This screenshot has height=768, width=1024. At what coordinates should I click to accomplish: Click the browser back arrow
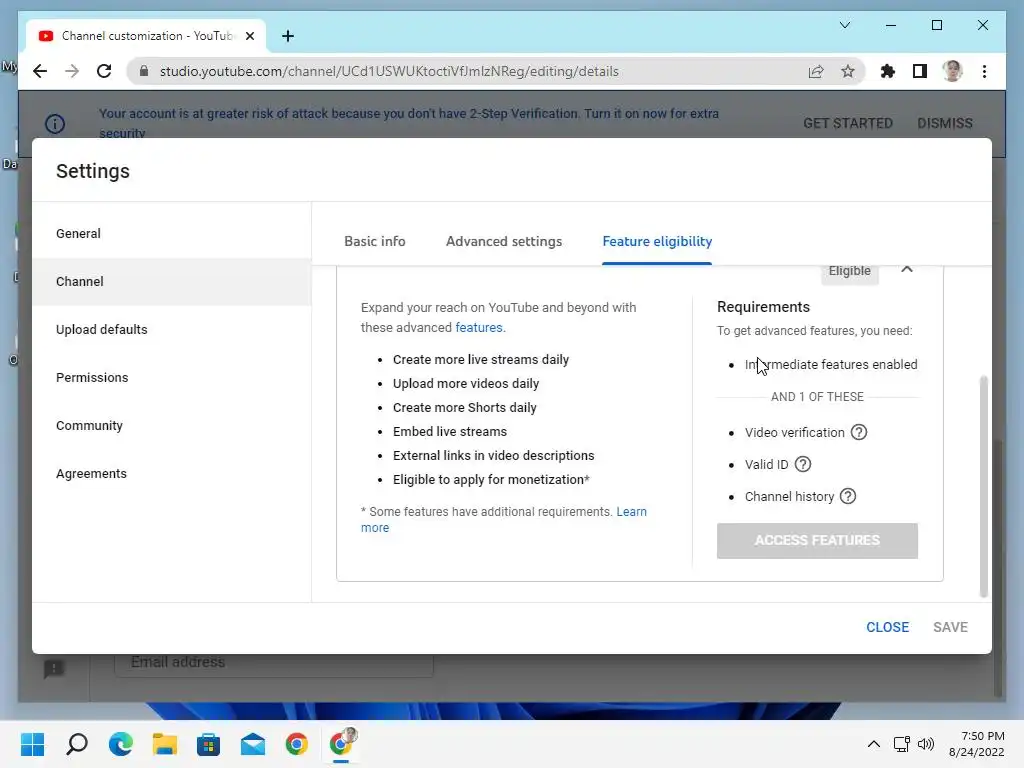pyautogui.click(x=40, y=71)
